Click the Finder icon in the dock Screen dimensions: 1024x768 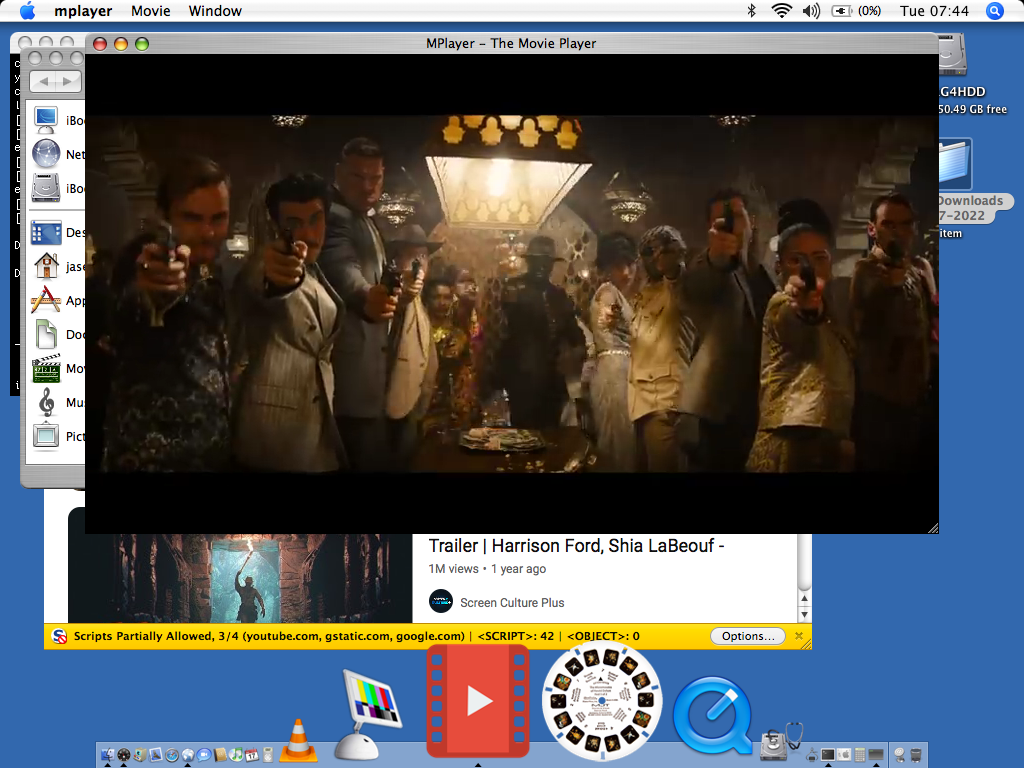coord(108,755)
